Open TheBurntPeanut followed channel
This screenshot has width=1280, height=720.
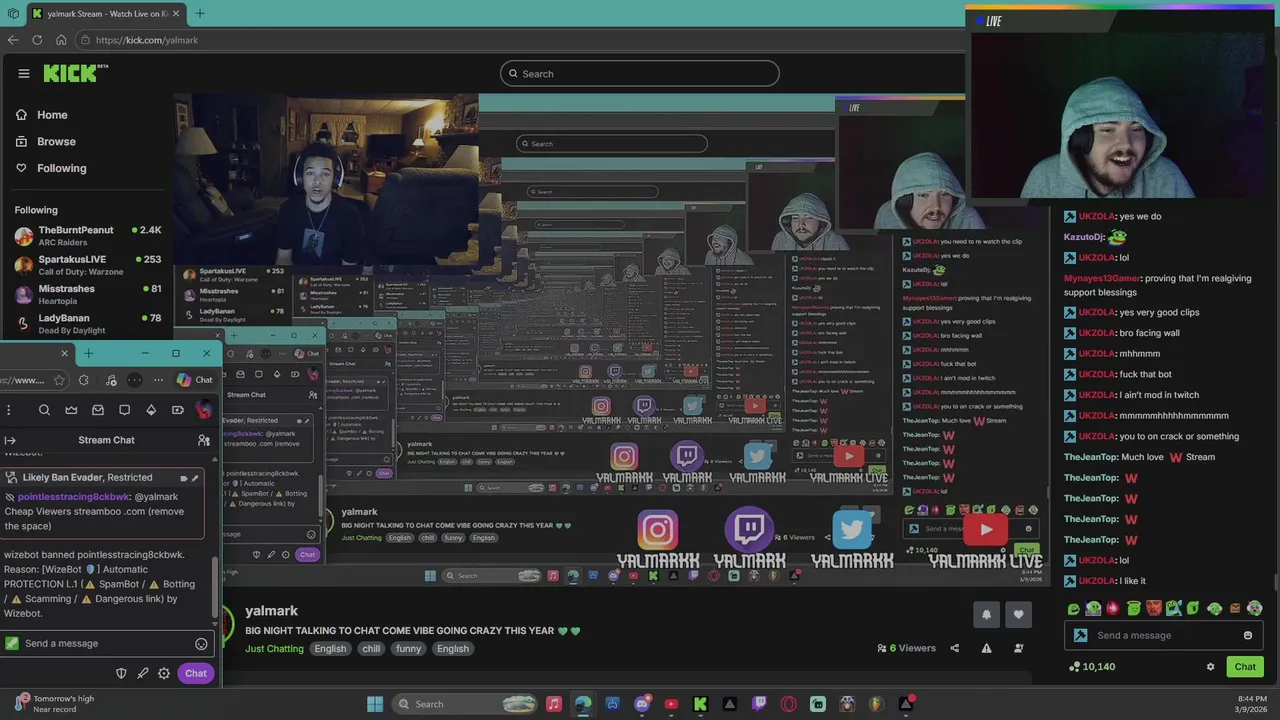coord(88,236)
